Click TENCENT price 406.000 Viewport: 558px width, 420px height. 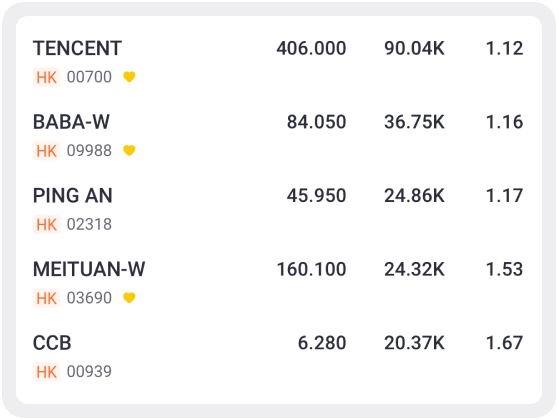[311, 48]
